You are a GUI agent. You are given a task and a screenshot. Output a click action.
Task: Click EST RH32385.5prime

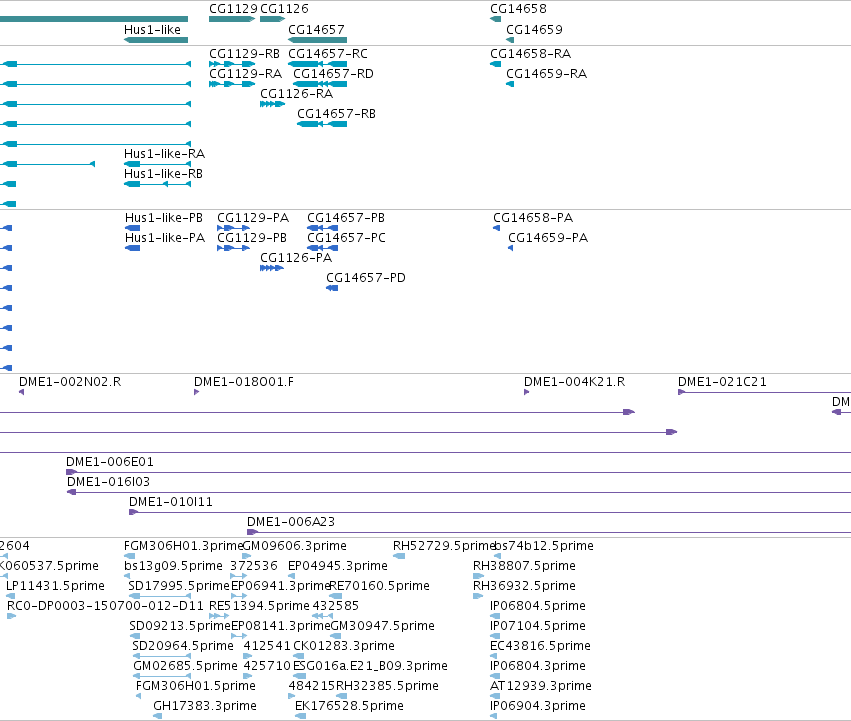pyautogui.click(x=341, y=696)
